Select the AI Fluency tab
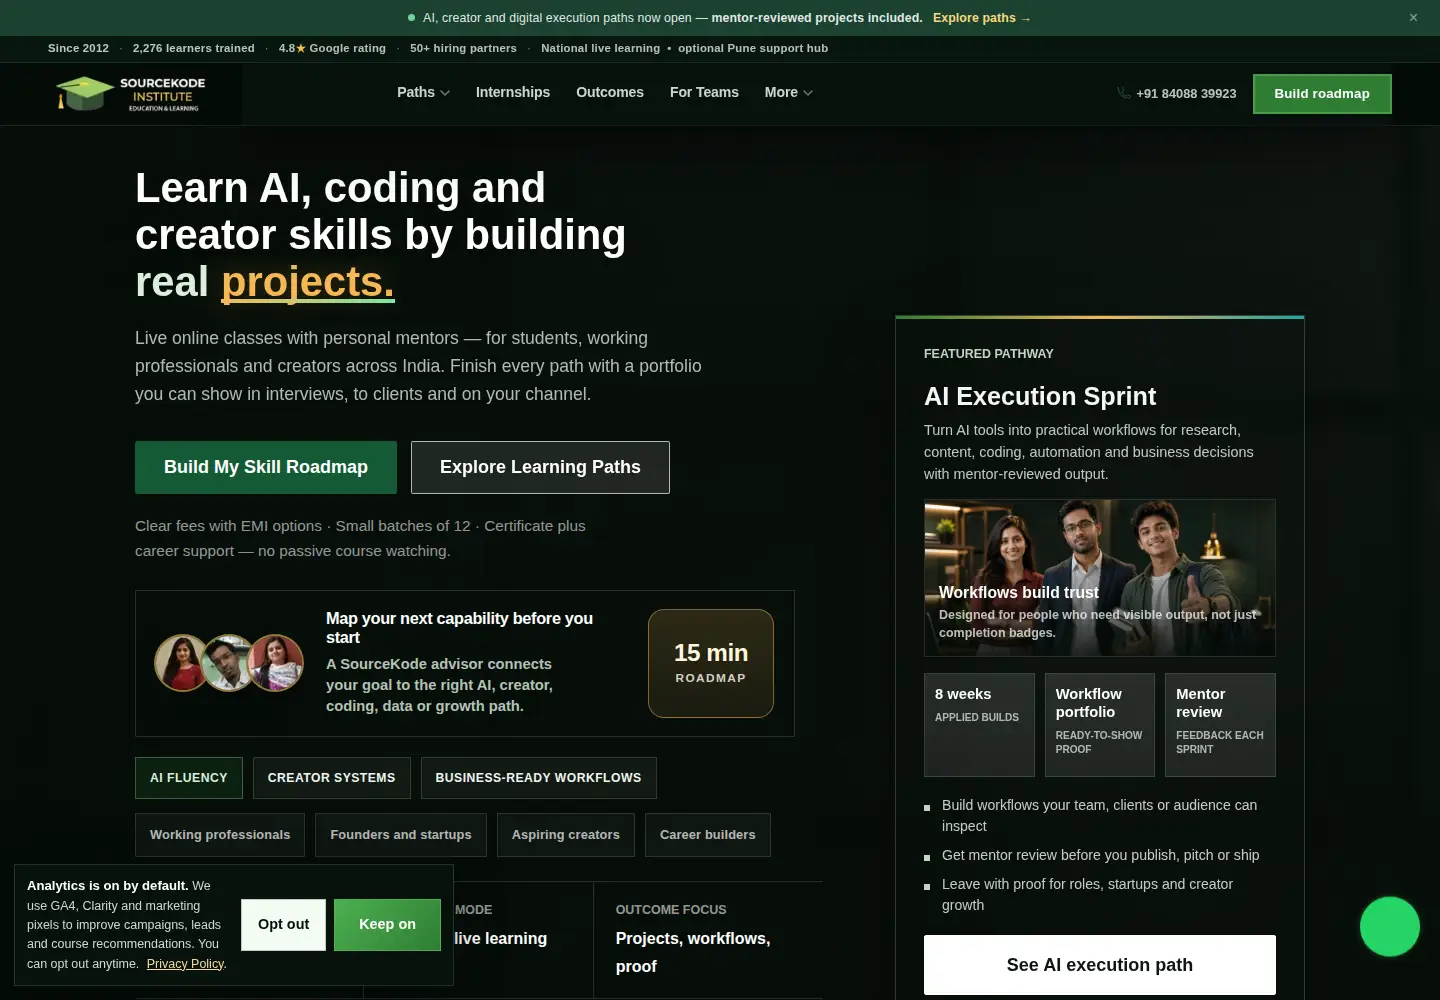The image size is (1440, 1000). 189,778
